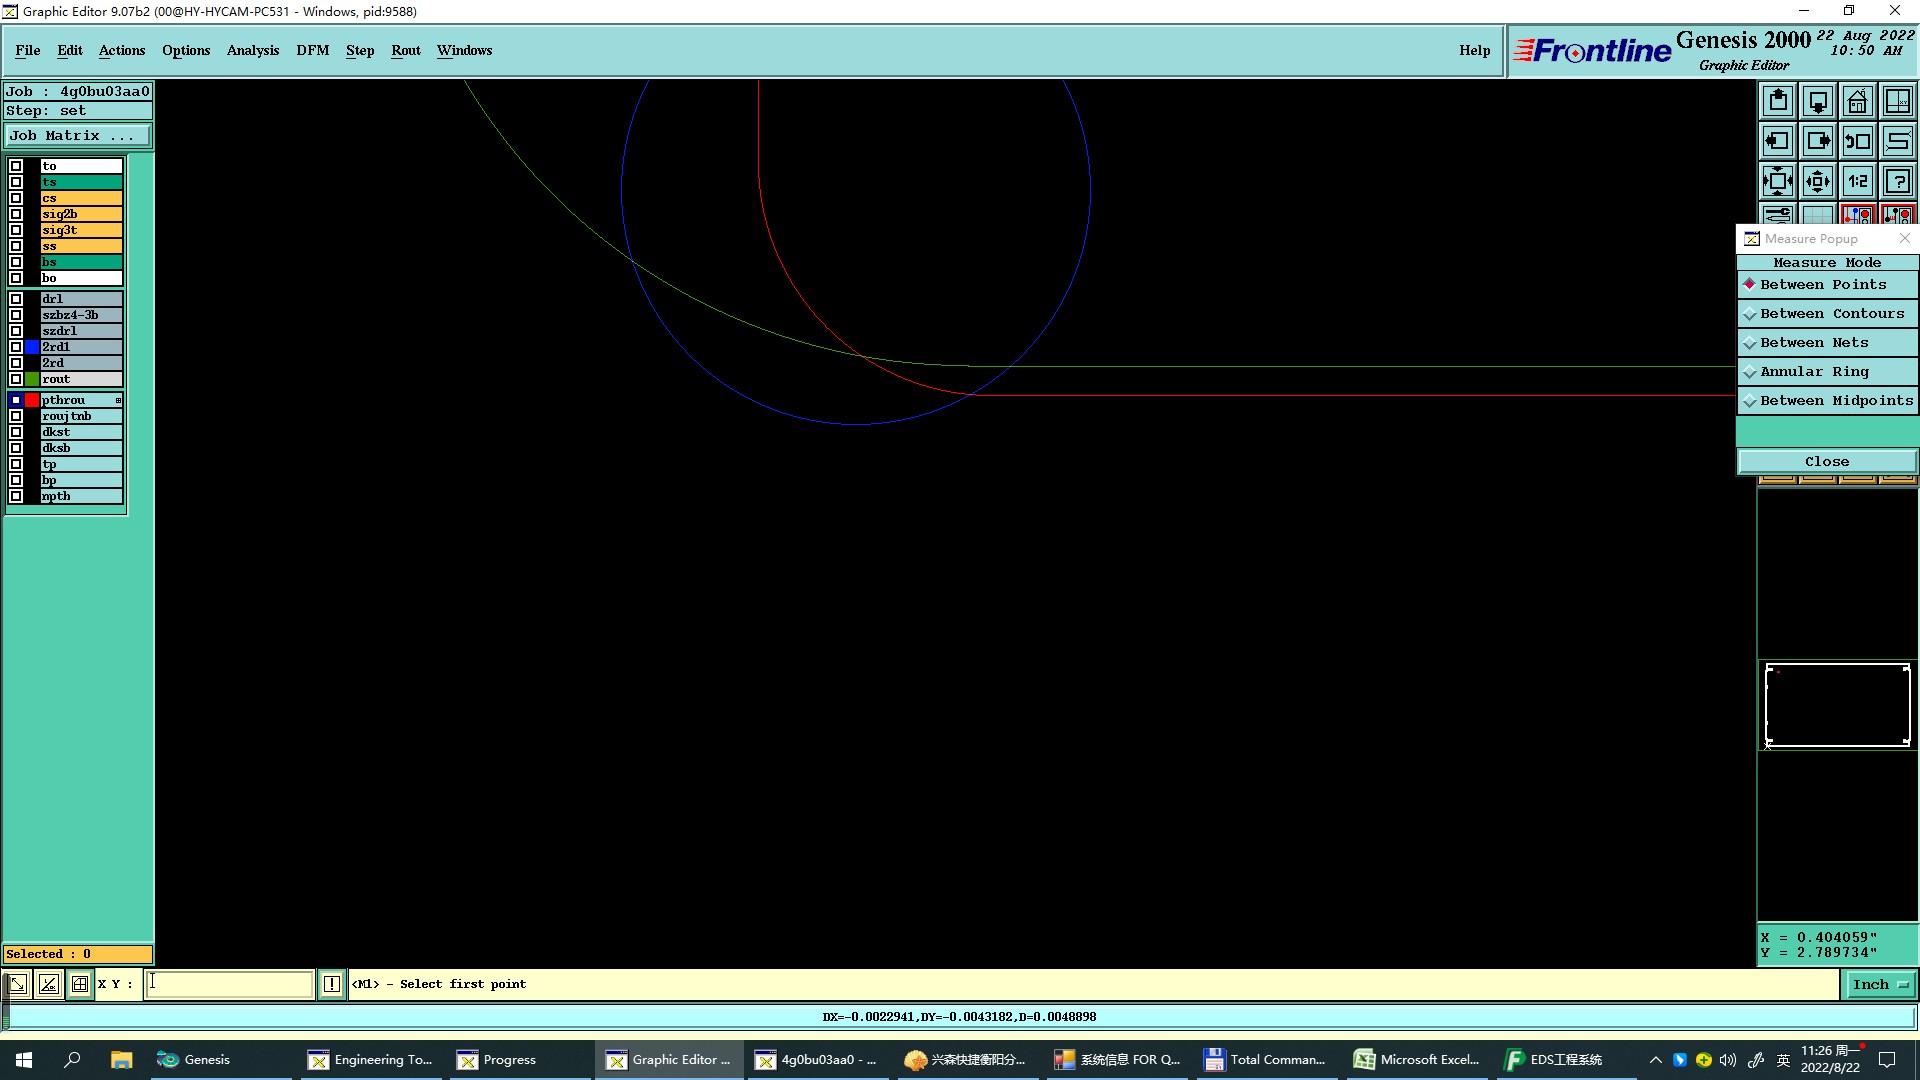Click the Home view icon

coord(1857,101)
